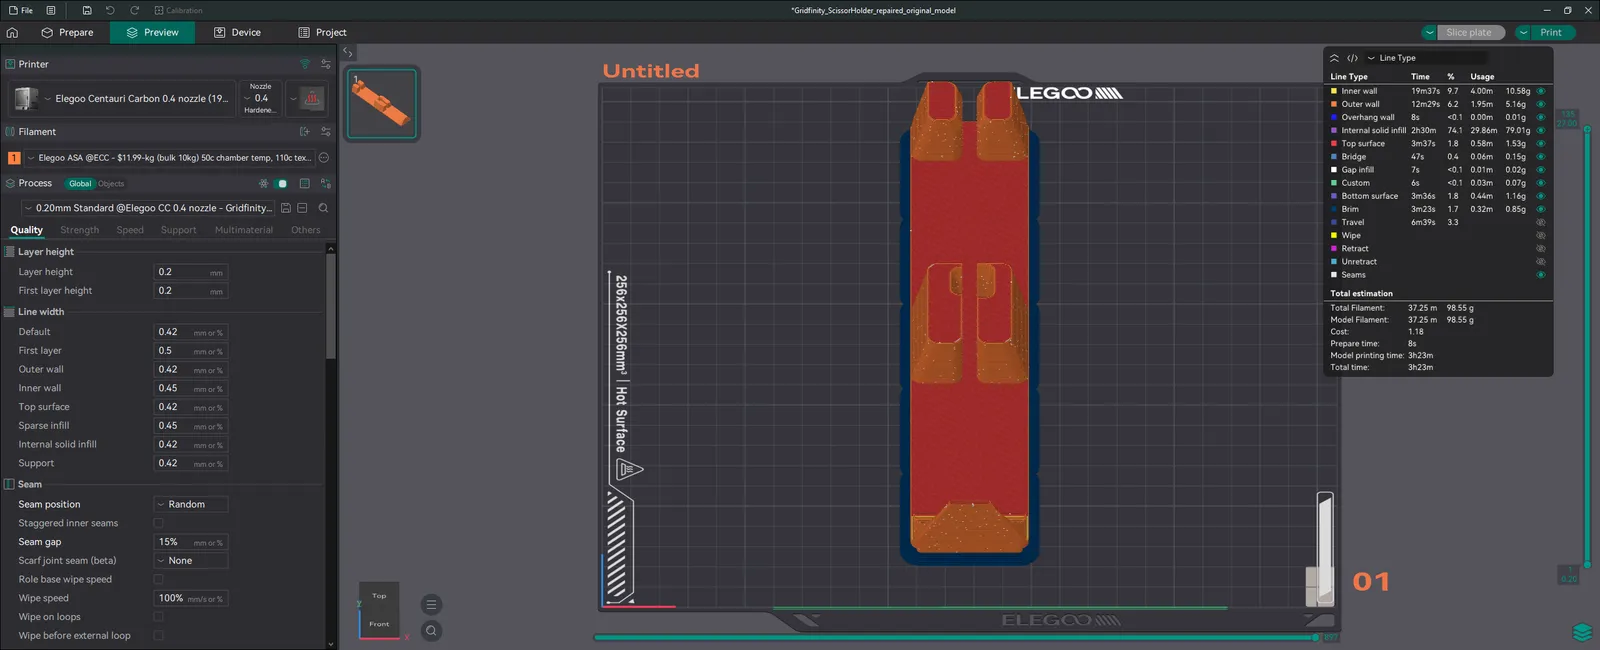Click the compare presets icon in Process
1600x650 pixels.
click(x=326, y=183)
